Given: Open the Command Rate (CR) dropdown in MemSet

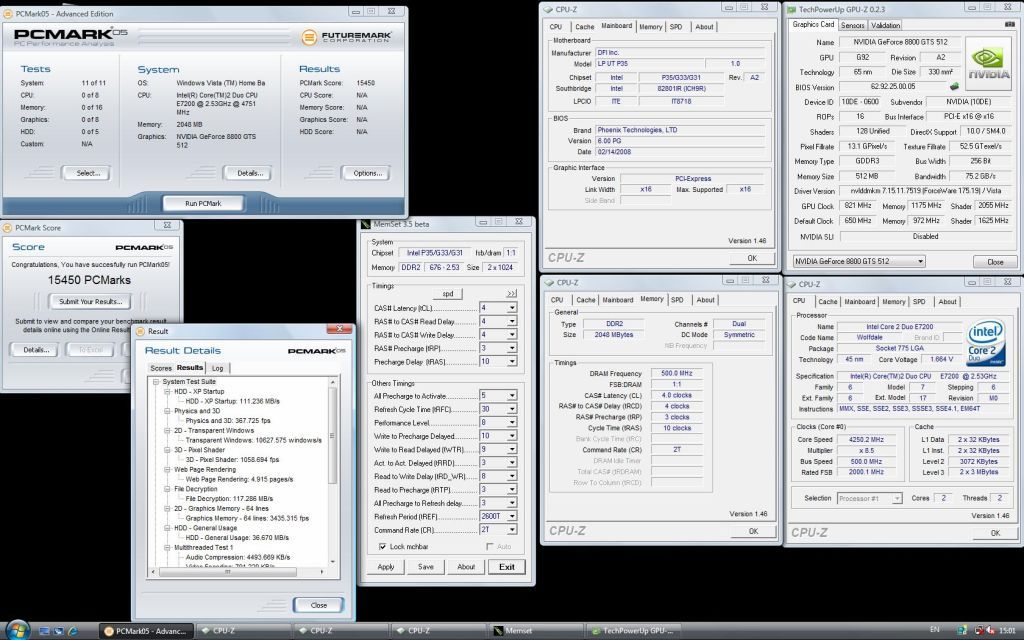Looking at the screenshot, I should (x=512, y=530).
